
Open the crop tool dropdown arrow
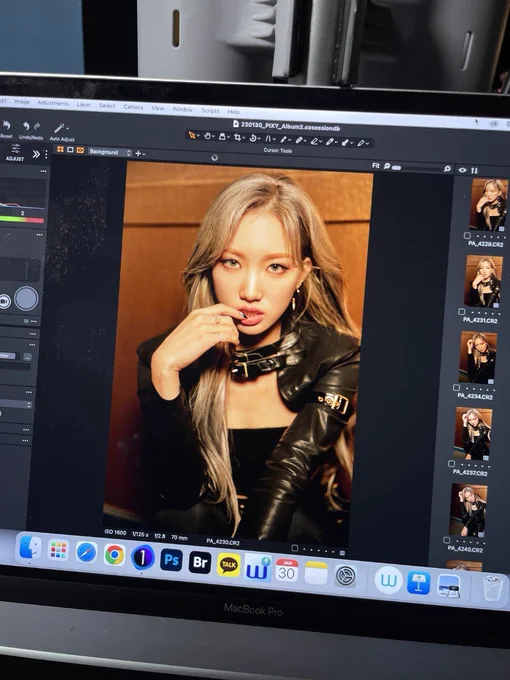tap(244, 138)
